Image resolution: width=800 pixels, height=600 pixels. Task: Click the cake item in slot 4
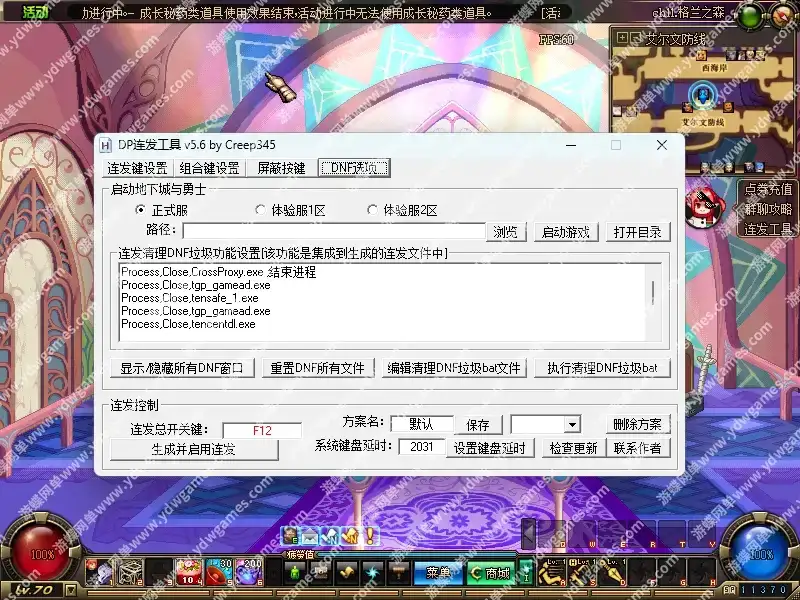(189, 572)
